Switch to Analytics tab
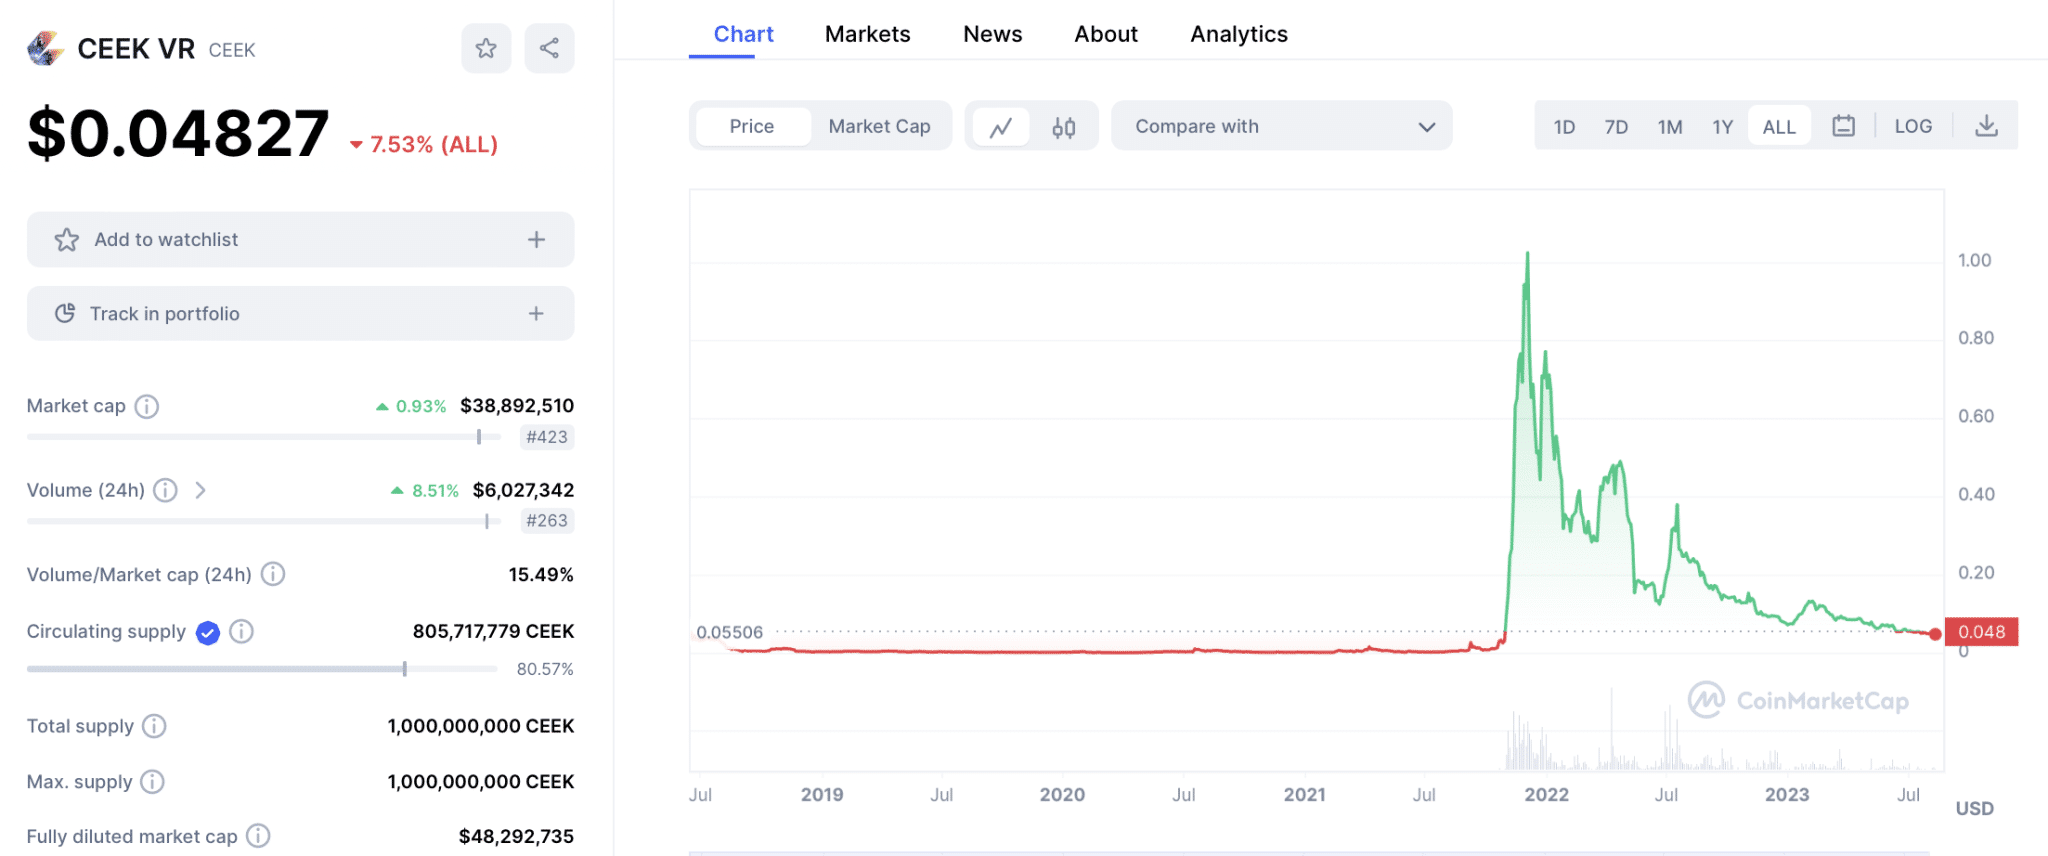Image resolution: width=2048 pixels, height=856 pixels. point(1239,34)
